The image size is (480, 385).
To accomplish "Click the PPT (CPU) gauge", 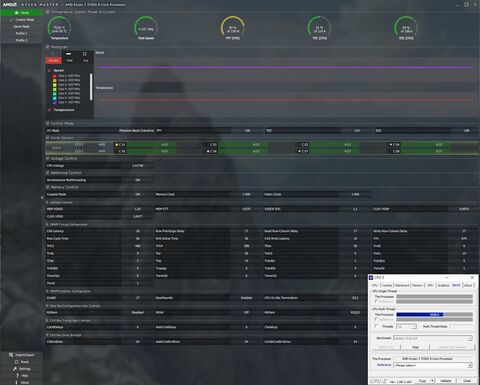I will (233, 28).
